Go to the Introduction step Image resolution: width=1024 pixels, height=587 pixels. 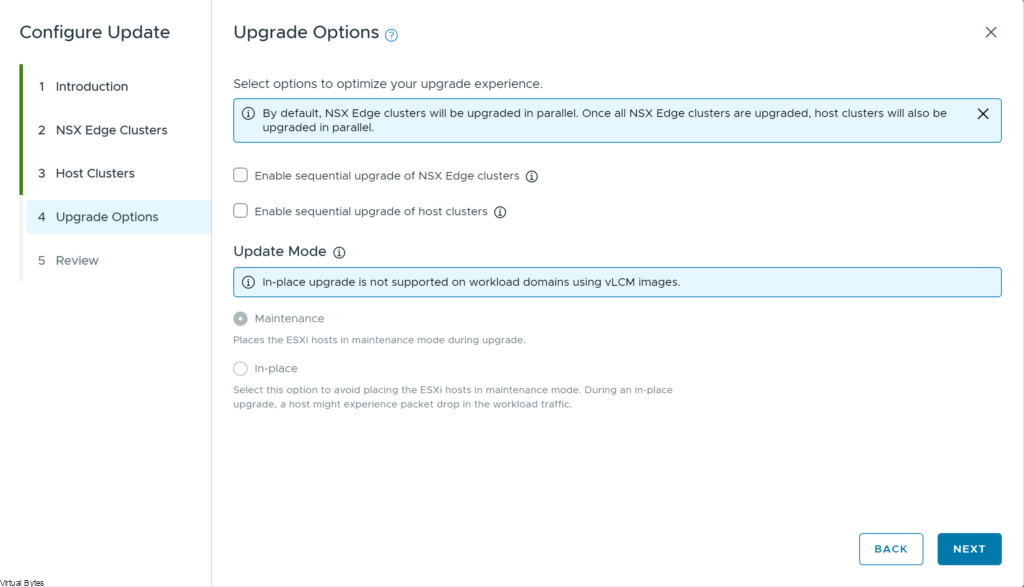[91, 87]
